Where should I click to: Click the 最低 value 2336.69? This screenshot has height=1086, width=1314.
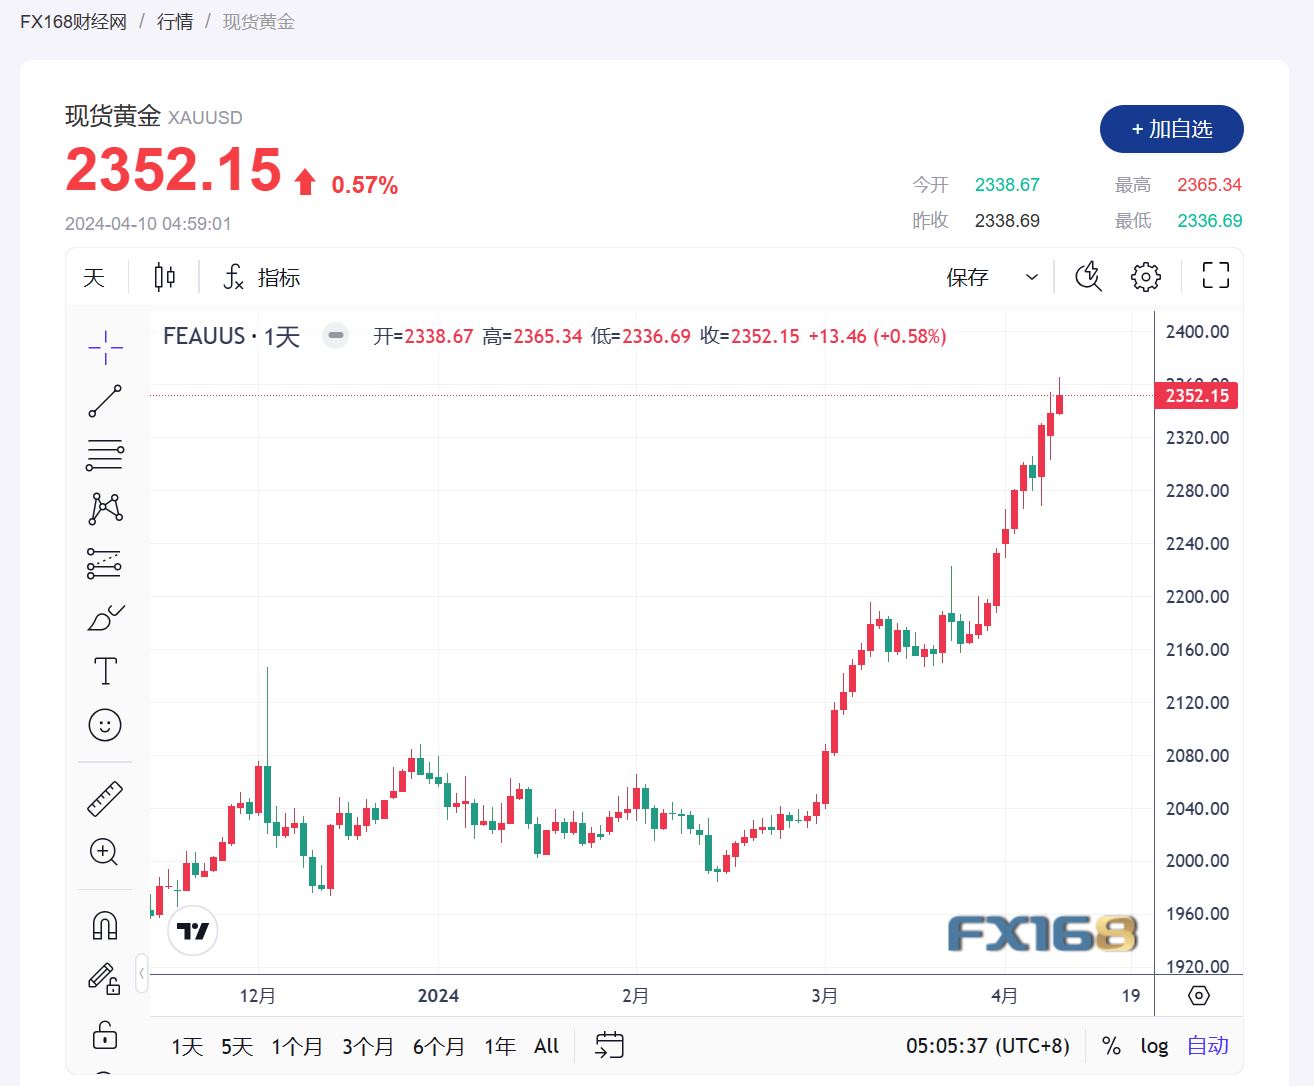(x=1209, y=221)
